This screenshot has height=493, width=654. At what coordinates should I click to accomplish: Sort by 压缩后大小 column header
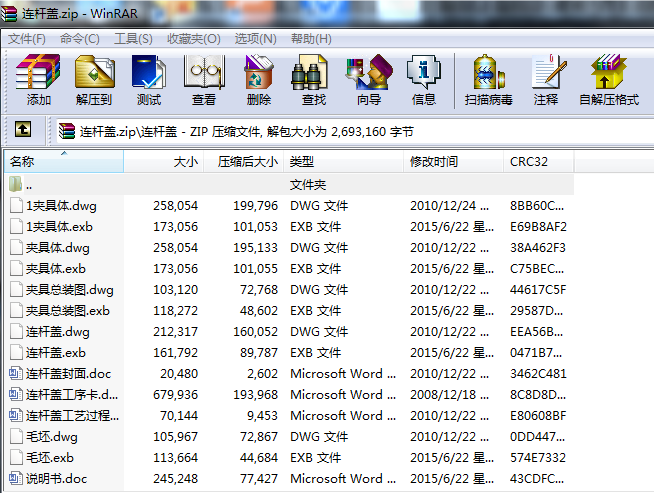(x=244, y=161)
